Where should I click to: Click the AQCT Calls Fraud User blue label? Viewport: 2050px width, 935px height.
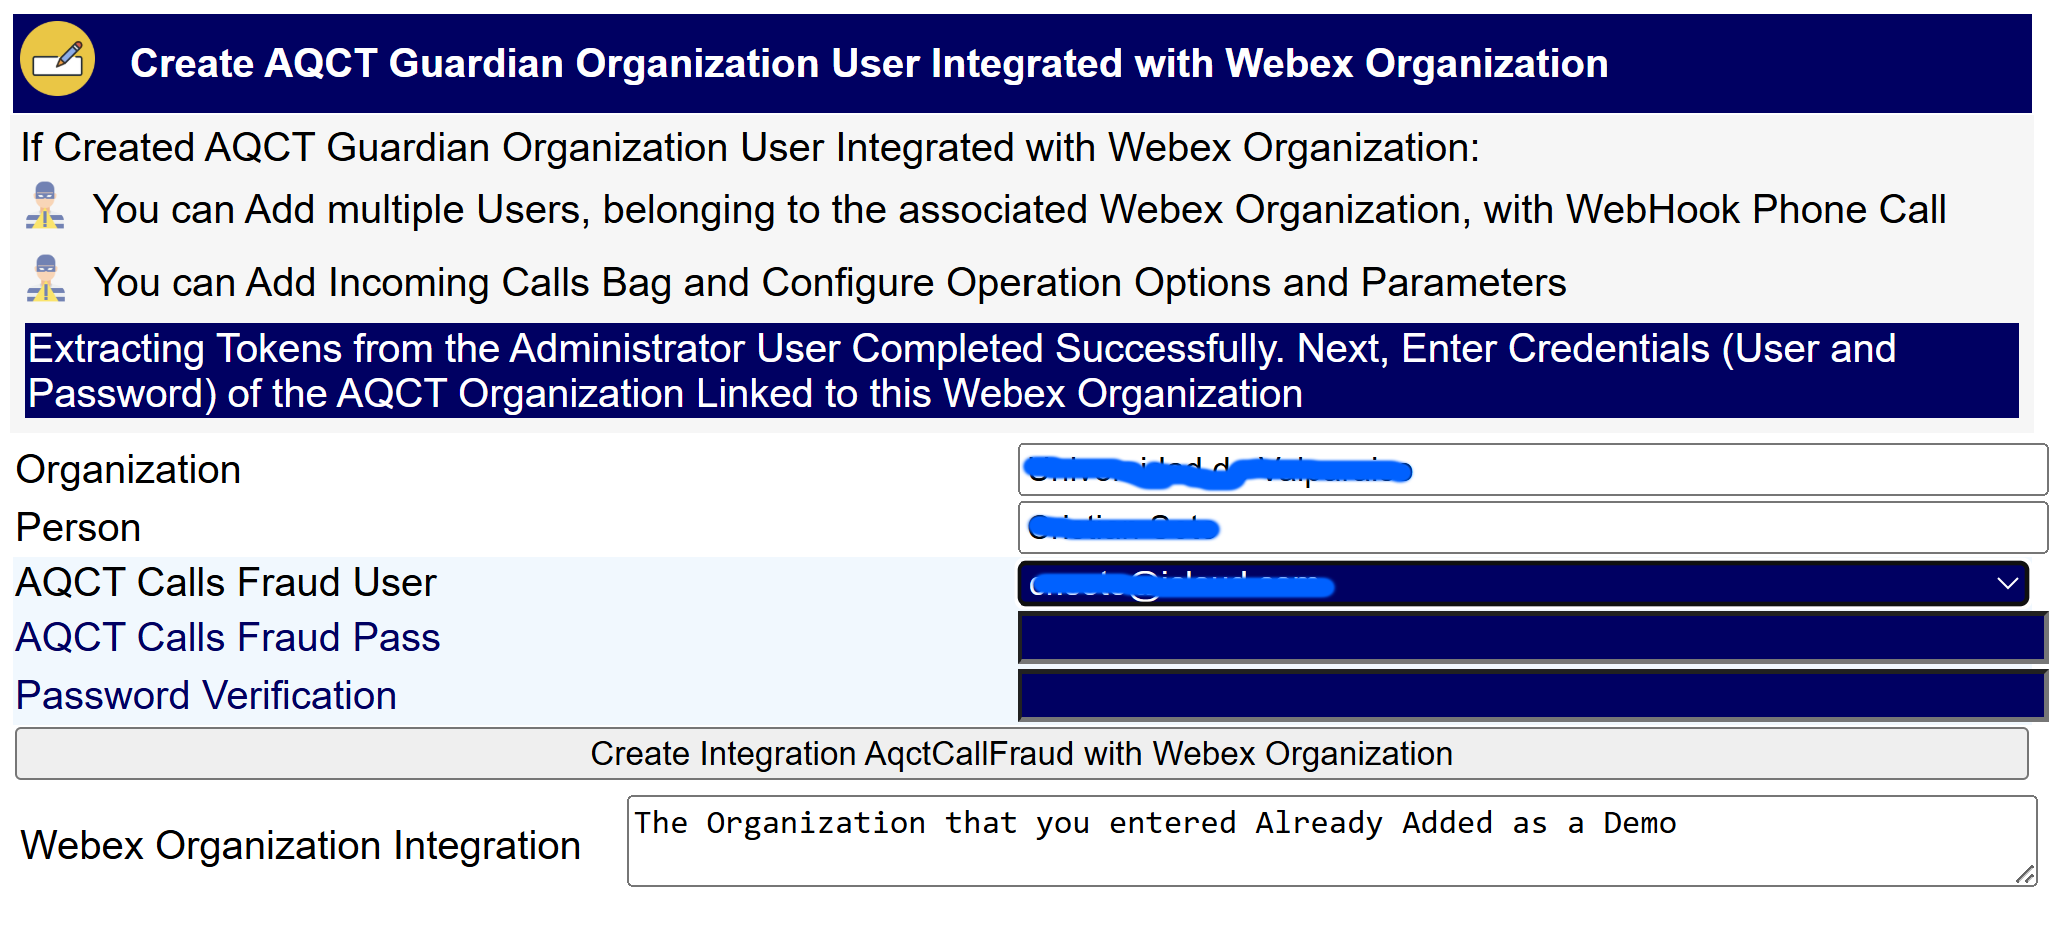click(225, 581)
